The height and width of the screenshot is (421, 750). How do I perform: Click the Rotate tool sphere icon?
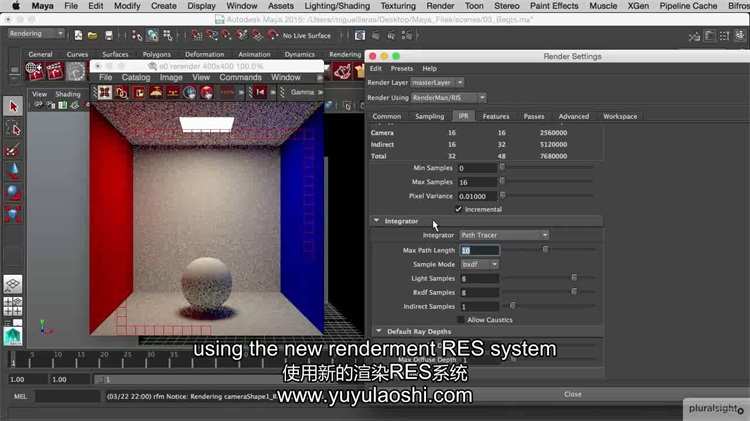(13, 192)
